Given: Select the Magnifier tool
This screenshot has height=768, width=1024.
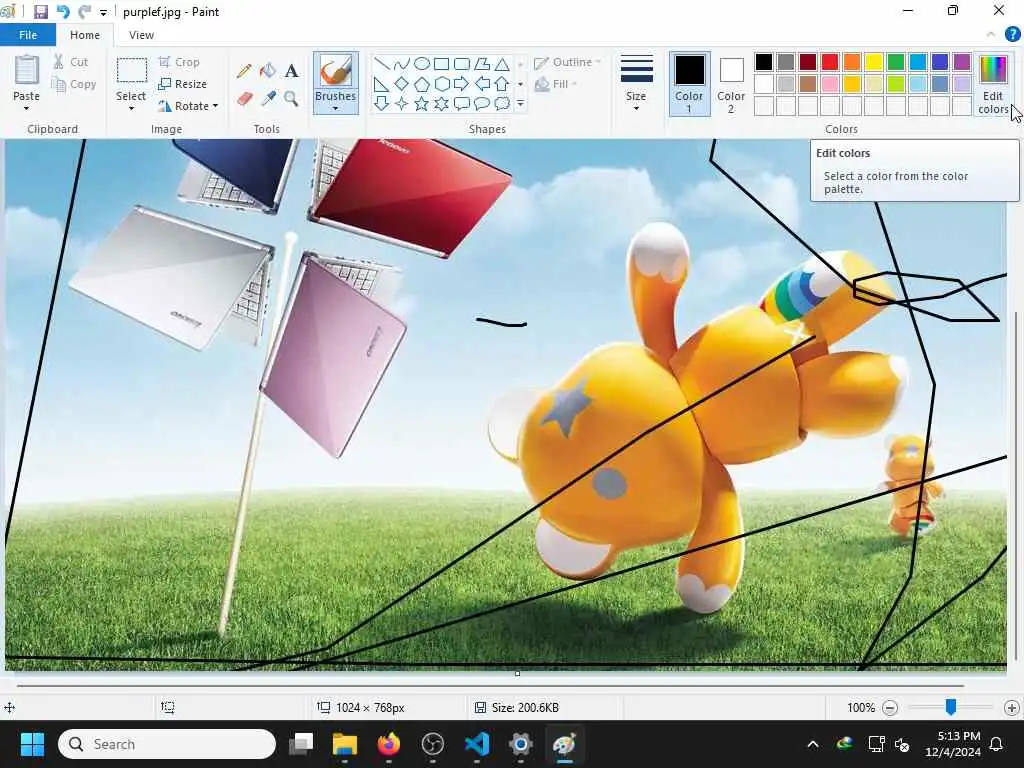Looking at the screenshot, I should pos(291,99).
